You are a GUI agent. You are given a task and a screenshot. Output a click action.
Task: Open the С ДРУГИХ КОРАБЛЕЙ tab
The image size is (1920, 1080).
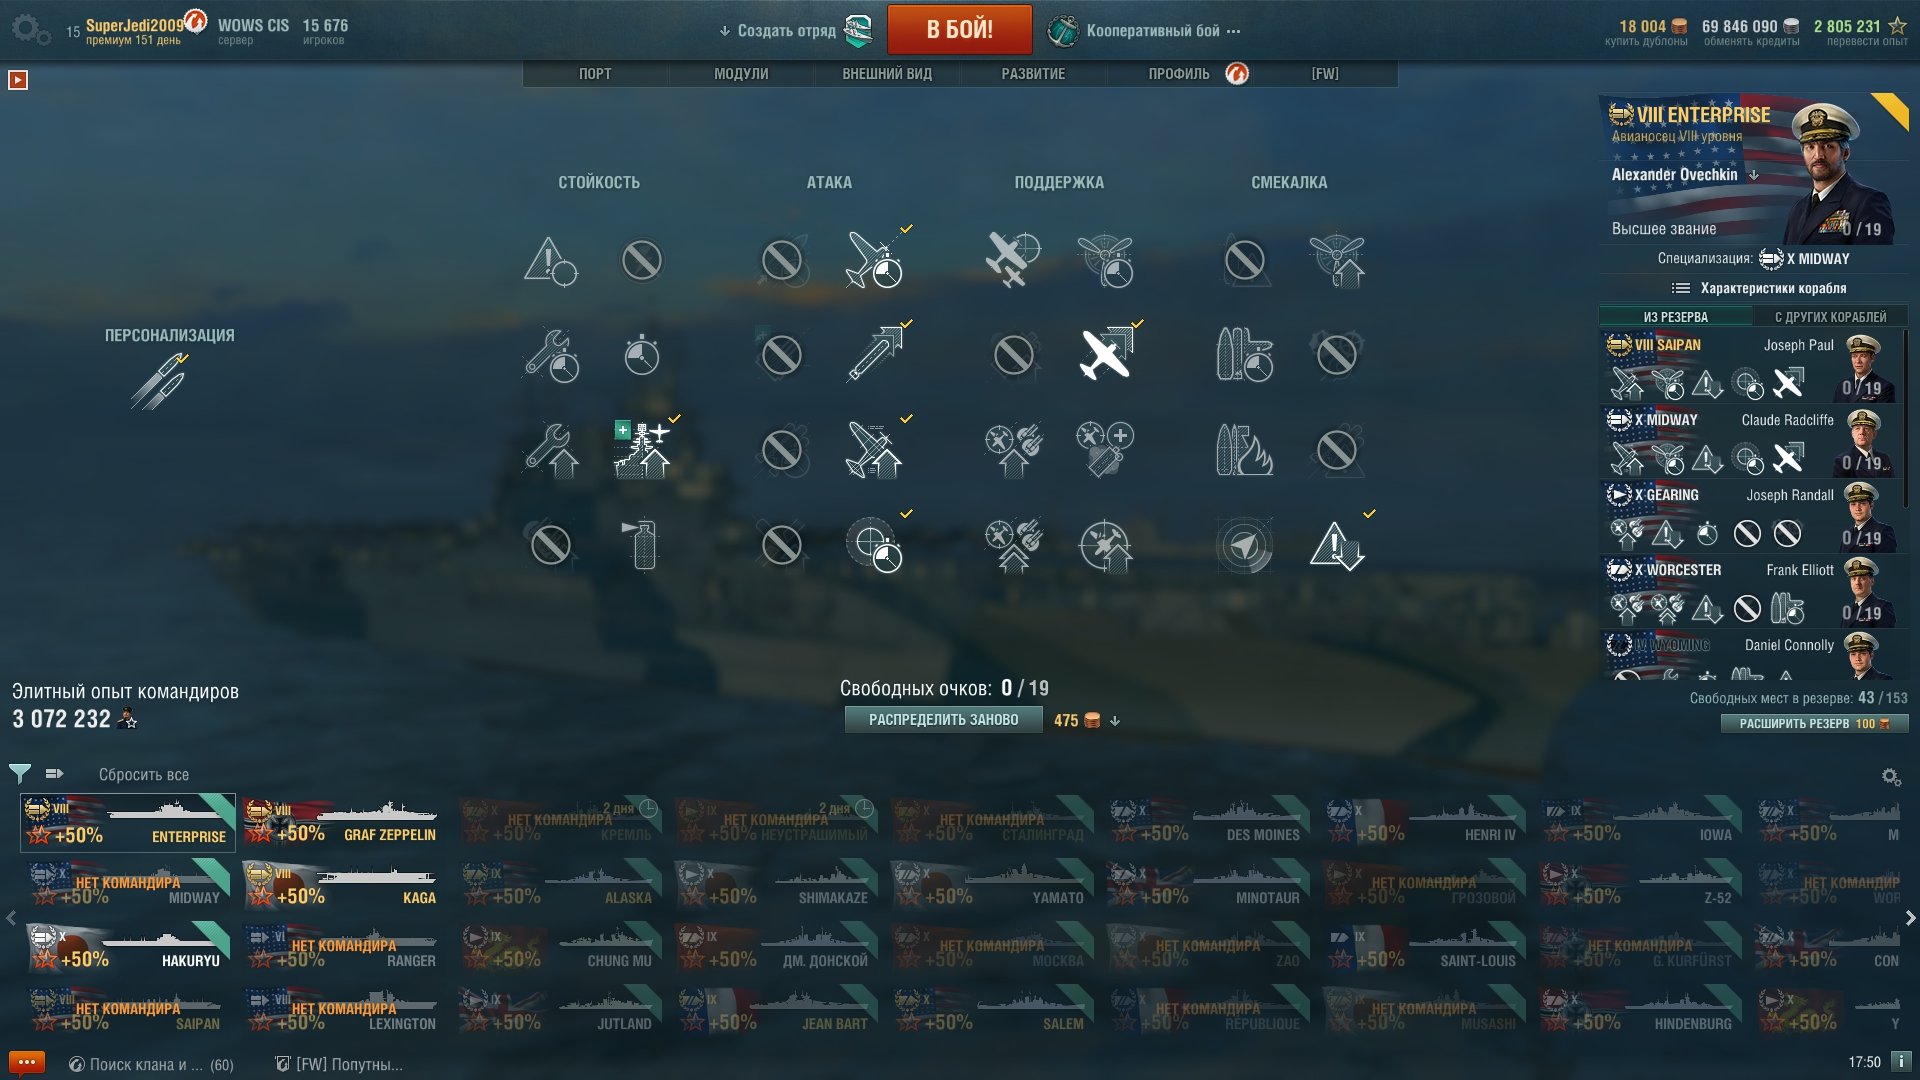(1830, 317)
